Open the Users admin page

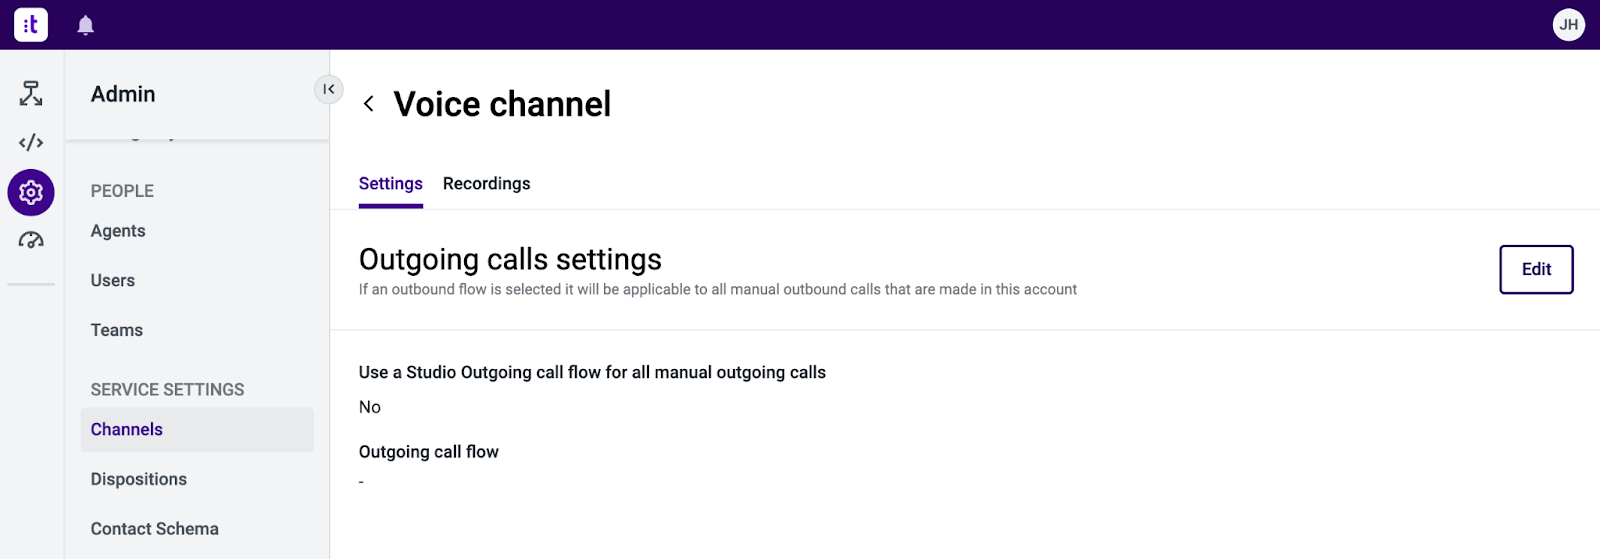click(x=113, y=281)
